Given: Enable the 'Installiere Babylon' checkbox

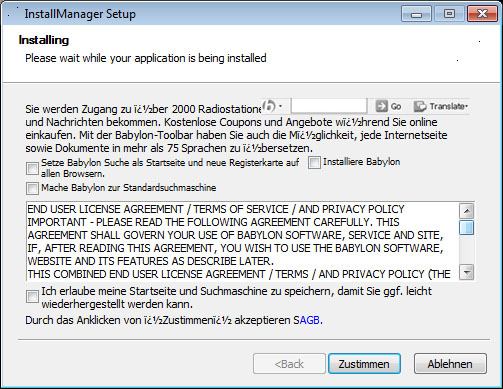Looking at the screenshot, I should (314, 163).
